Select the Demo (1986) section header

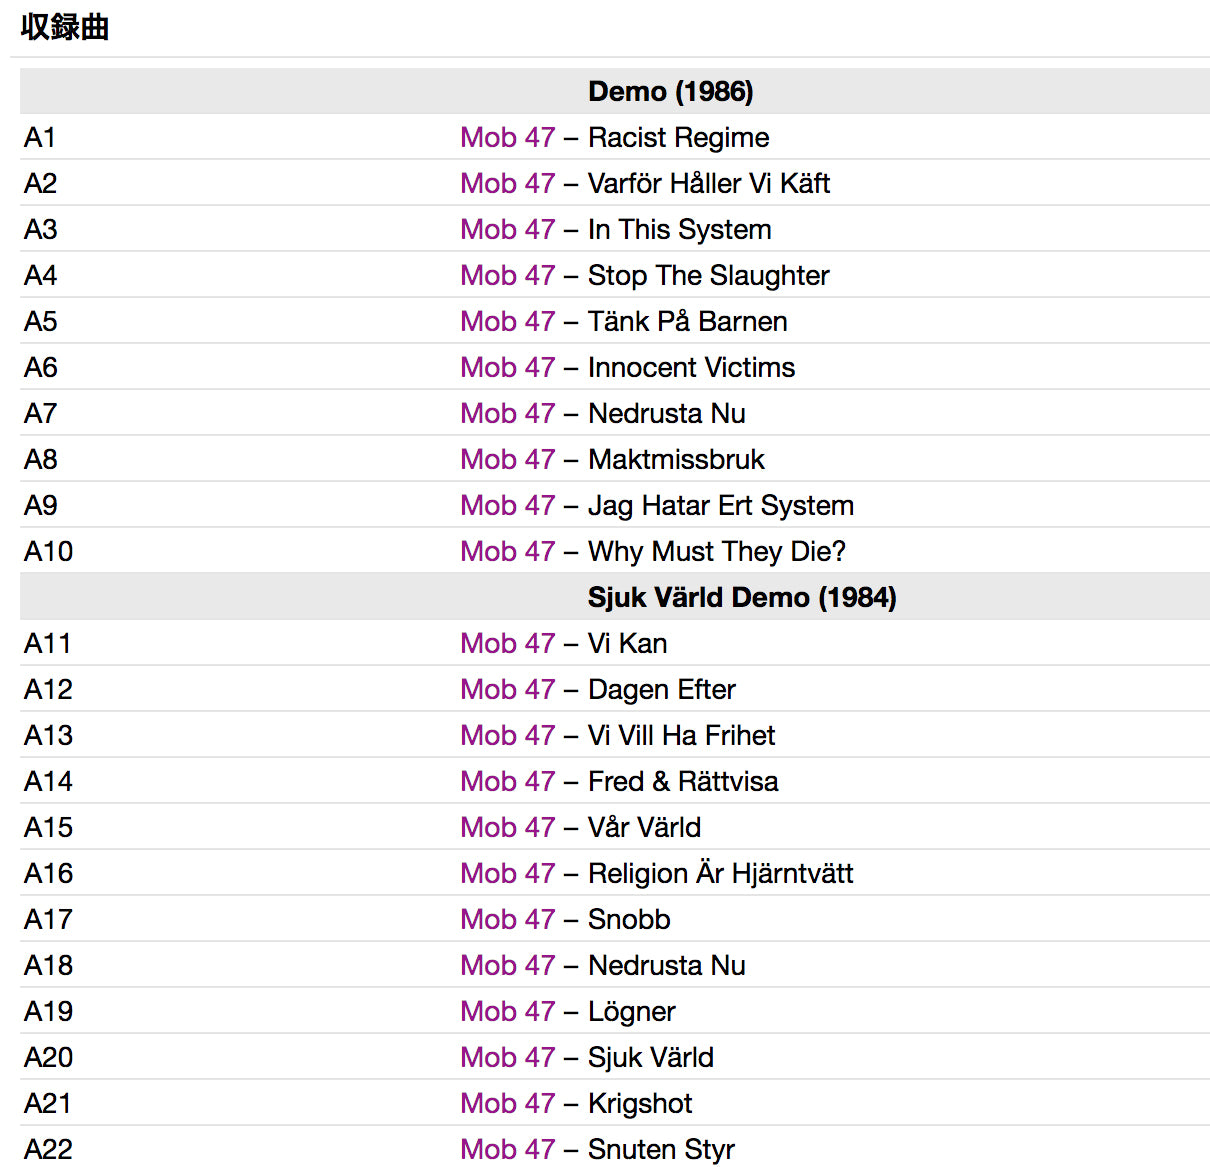(671, 91)
